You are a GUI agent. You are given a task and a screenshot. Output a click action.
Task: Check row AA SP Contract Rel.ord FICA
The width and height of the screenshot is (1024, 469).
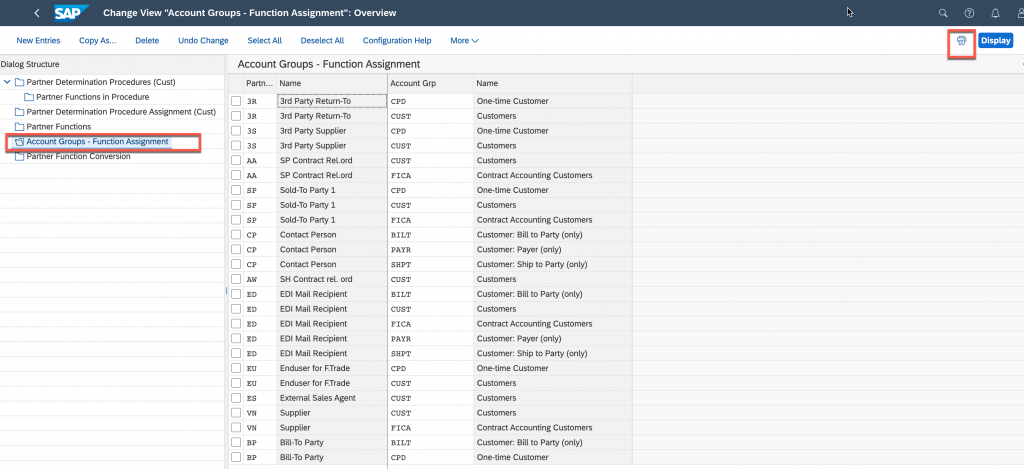236,175
